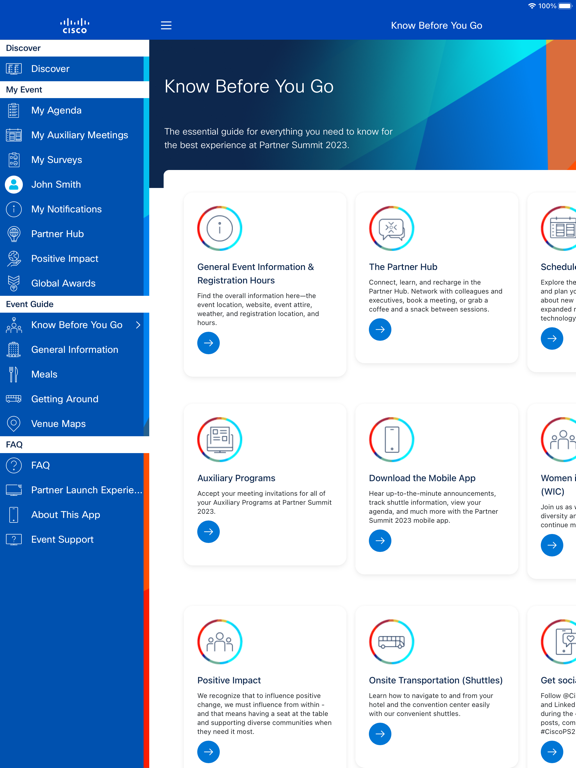Viewport: 576px width, 768px height.
Task: Click the Discover sidebar icon
Action: tap(14, 69)
